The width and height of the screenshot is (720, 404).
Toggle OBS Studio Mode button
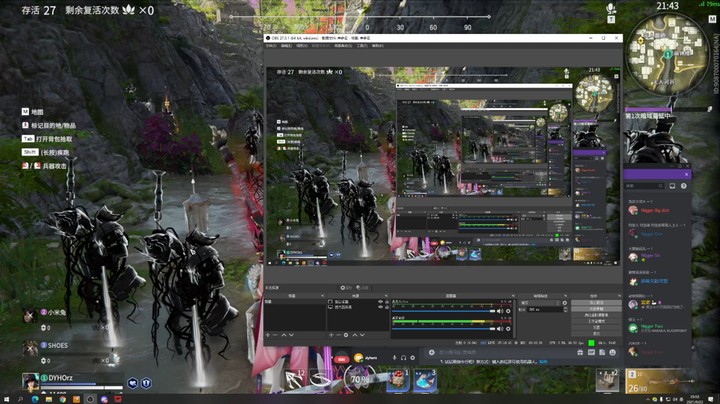click(x=596, y=321)
